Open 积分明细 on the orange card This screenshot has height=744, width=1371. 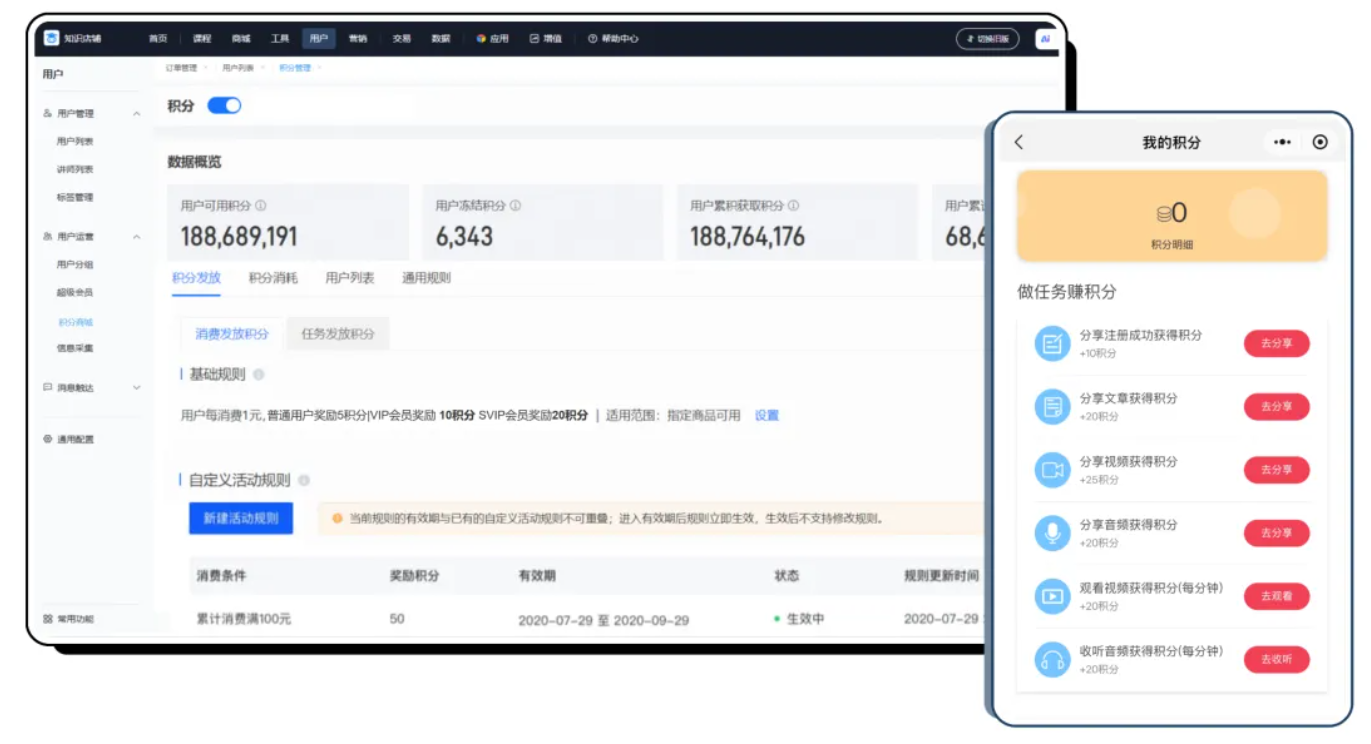[x=1172, y=245]
